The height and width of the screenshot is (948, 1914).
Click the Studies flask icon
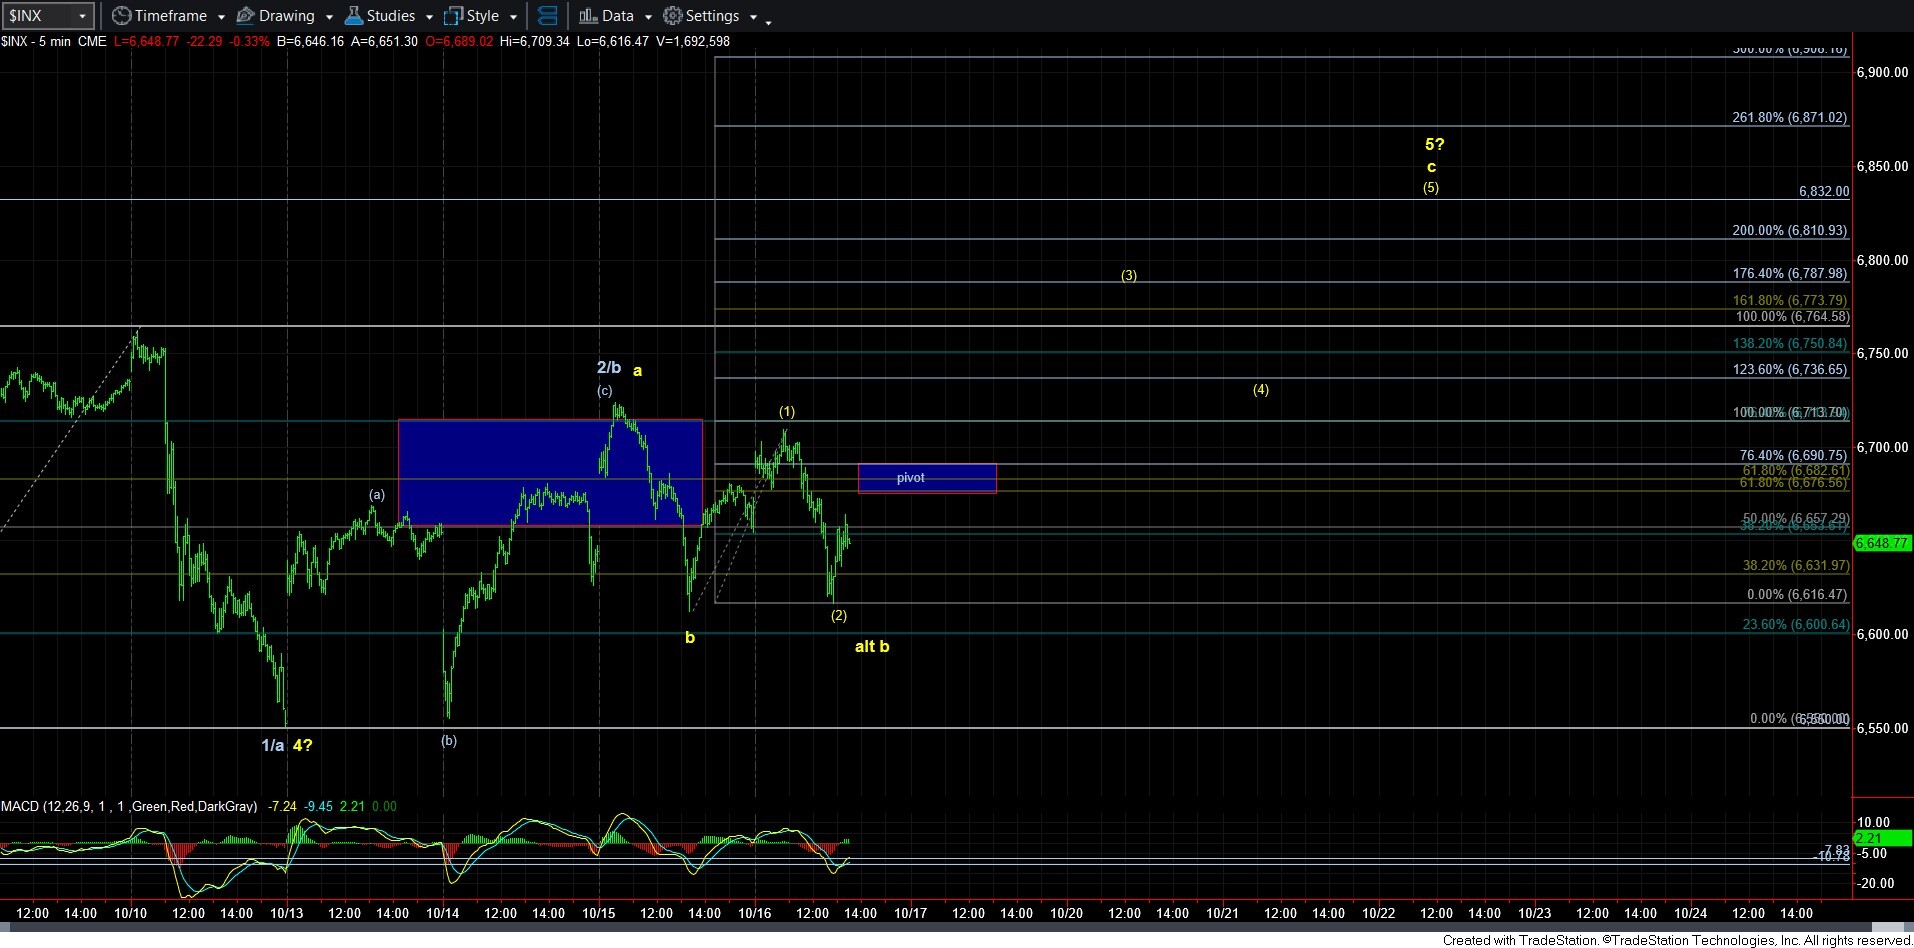click(353, 16)
